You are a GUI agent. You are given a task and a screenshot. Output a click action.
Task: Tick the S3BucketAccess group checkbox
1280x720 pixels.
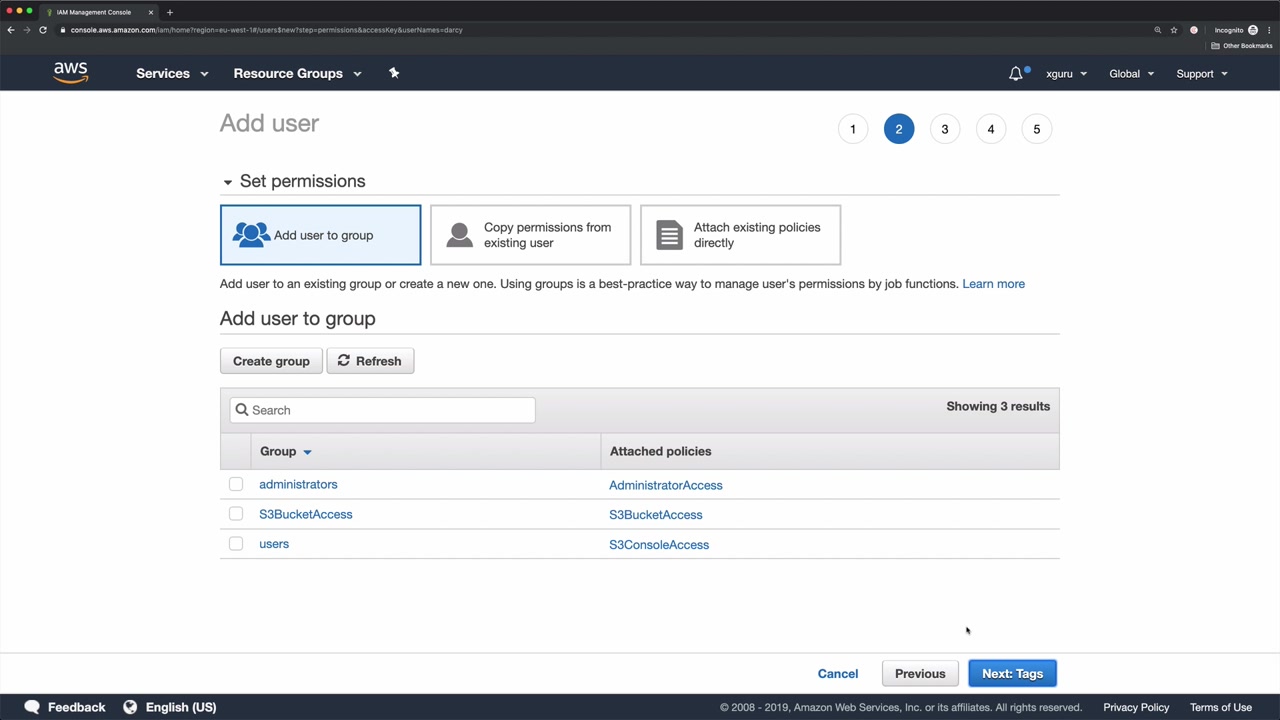tap(236, 514)
